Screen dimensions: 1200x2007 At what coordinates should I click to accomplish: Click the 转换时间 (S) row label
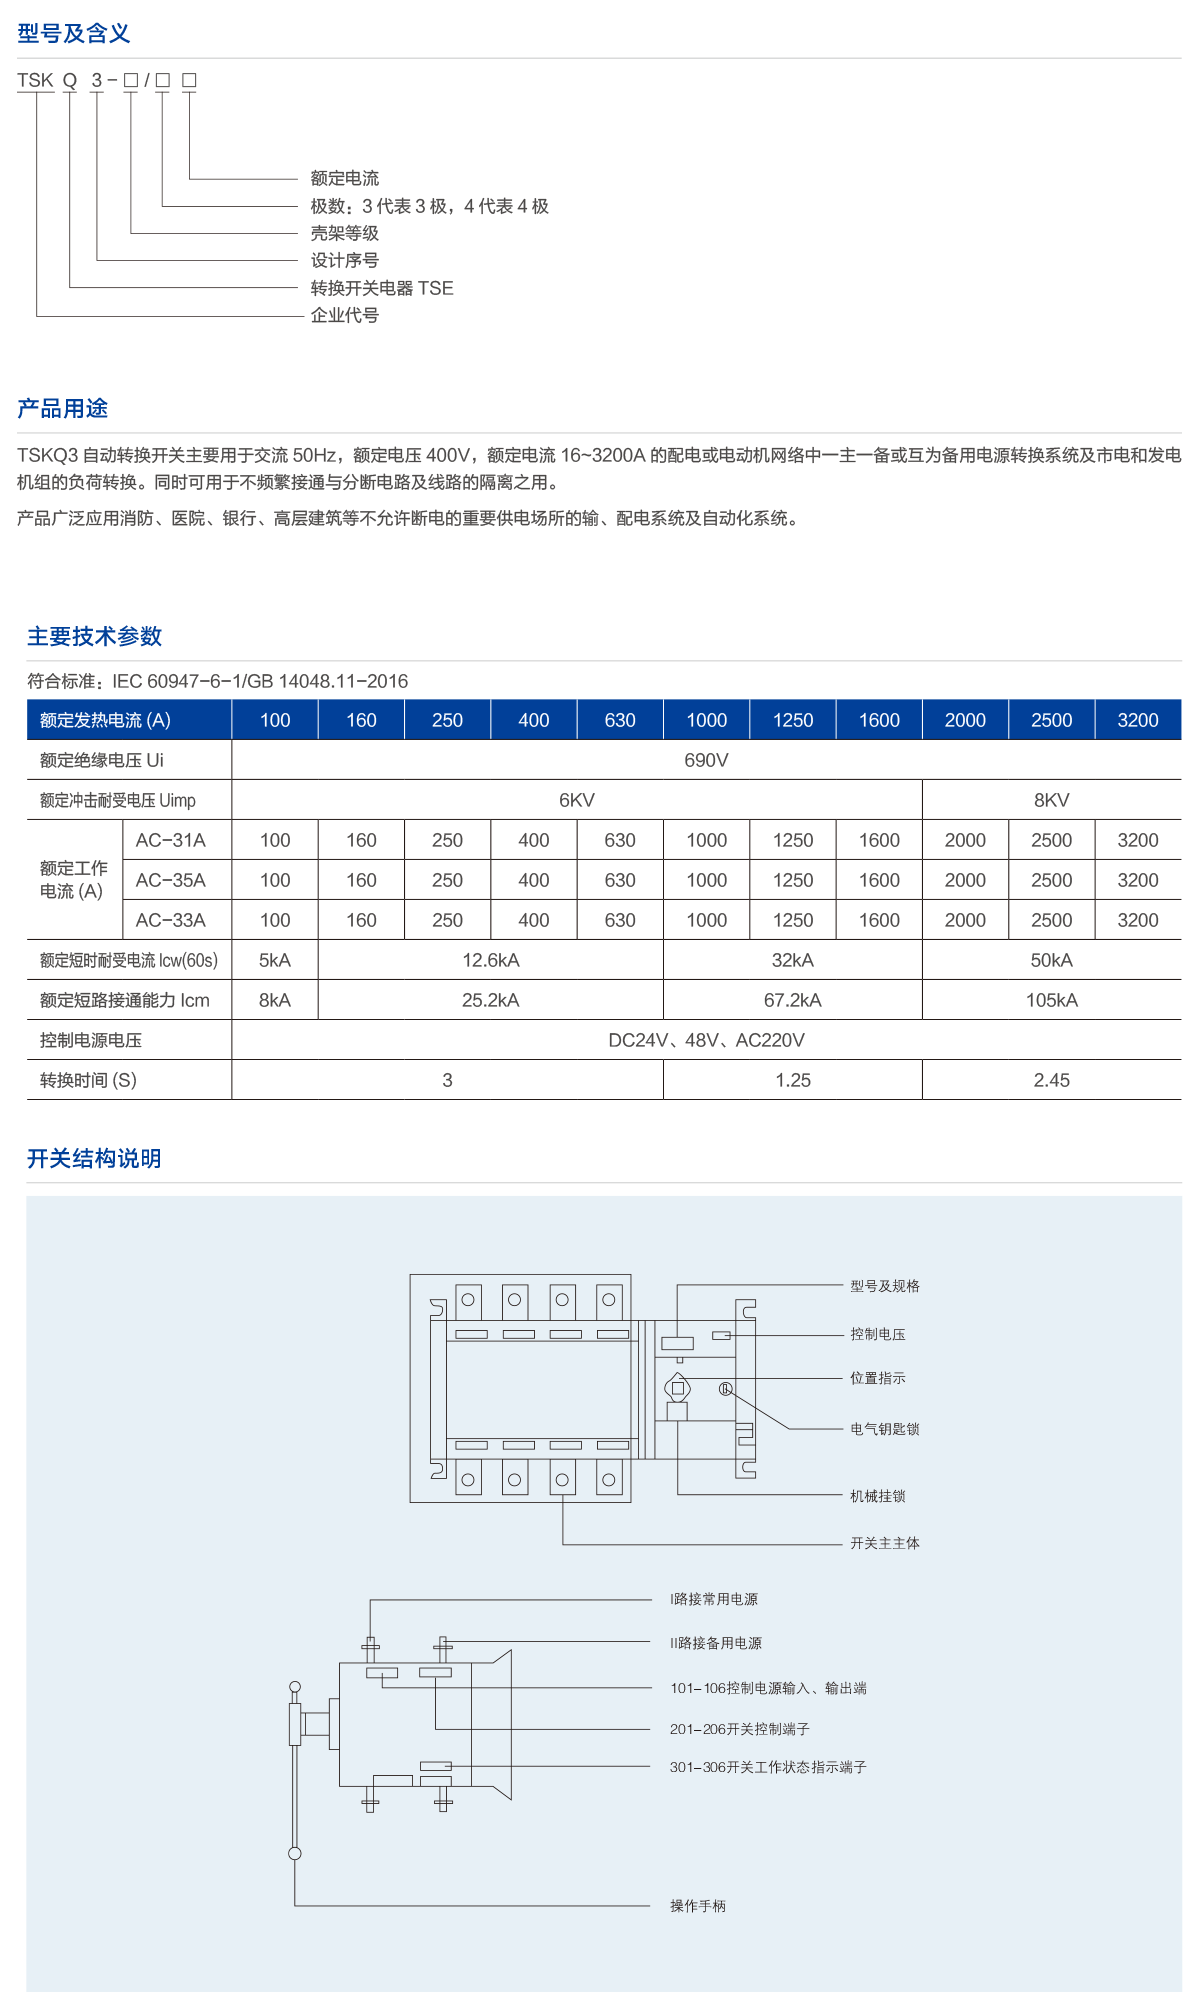tap(88, 1080)
